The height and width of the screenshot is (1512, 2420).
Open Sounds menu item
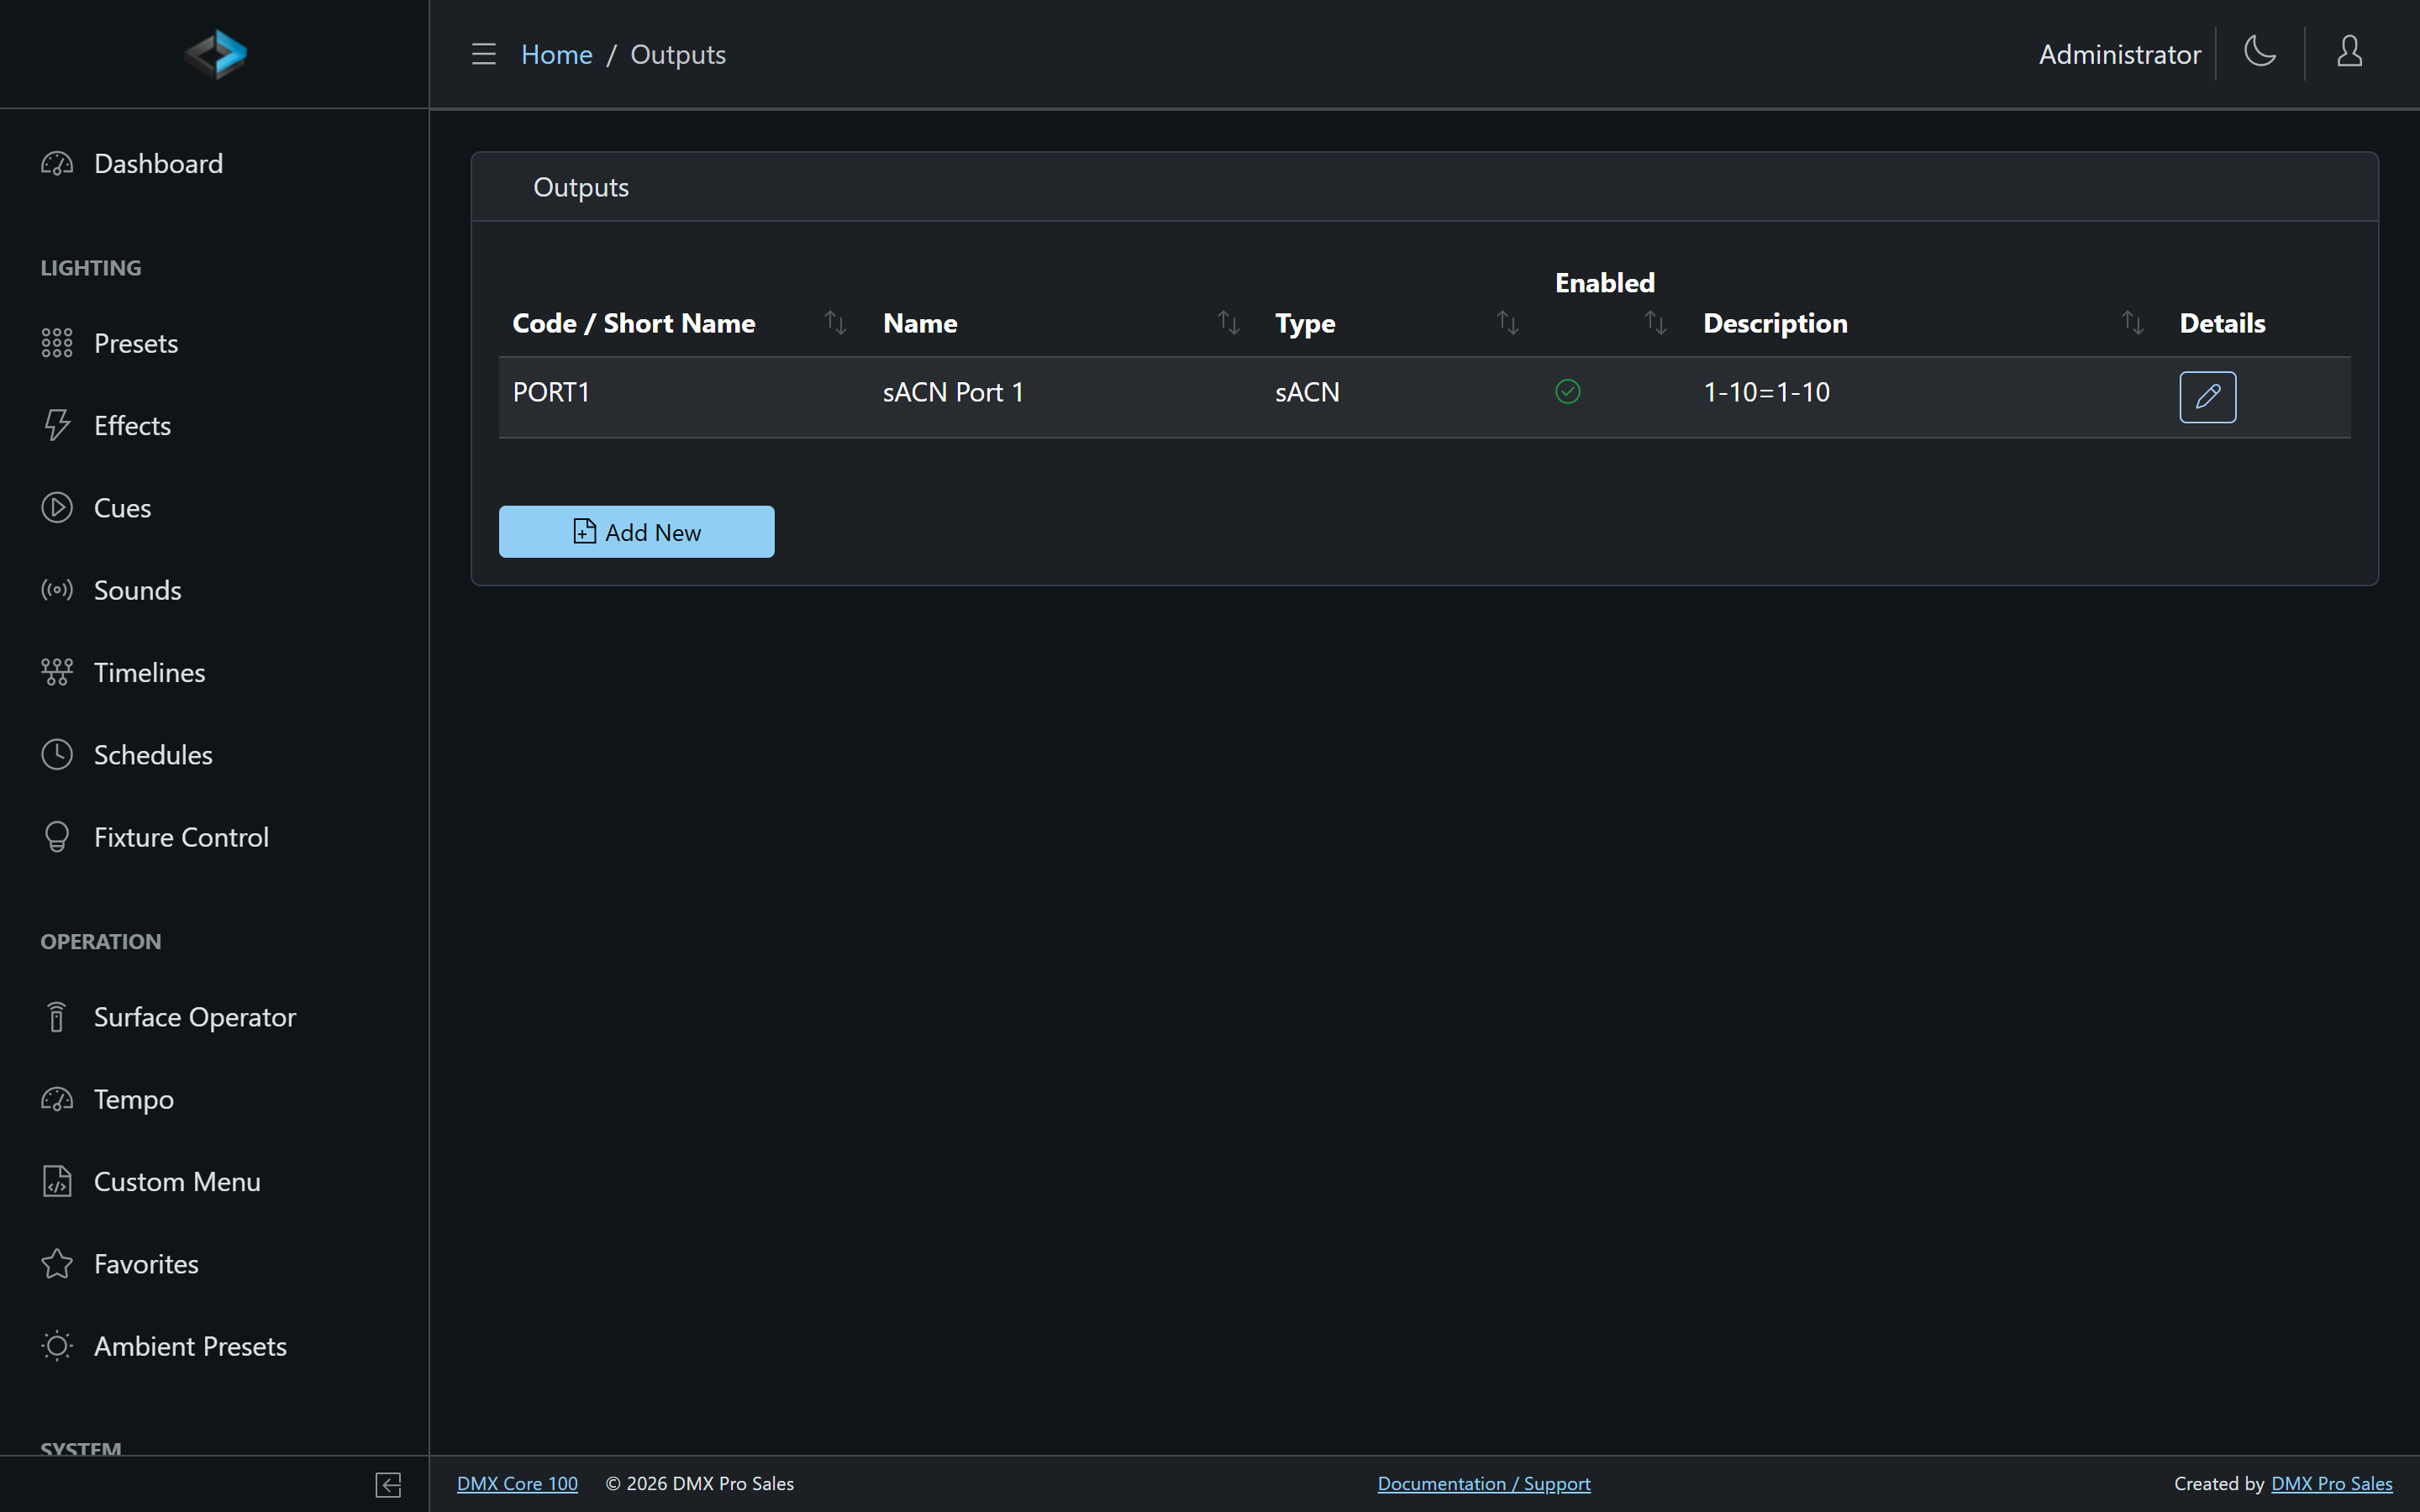(214, 590)
